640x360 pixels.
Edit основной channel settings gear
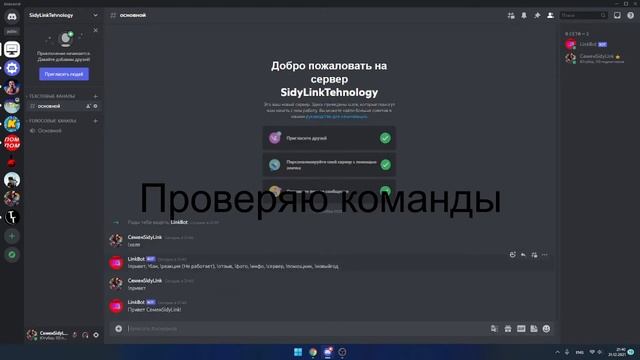click(96, 106)
